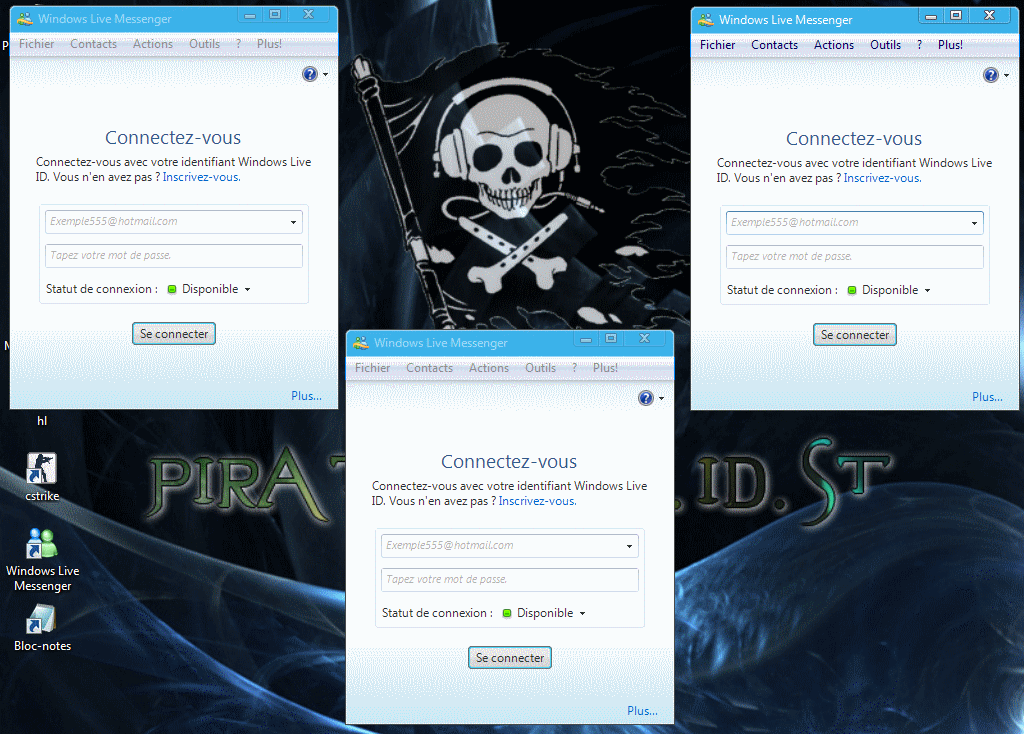This screenshot has height=734, width=1024.
Task: Open the Plus! menu in the right window
Action: 950,45
